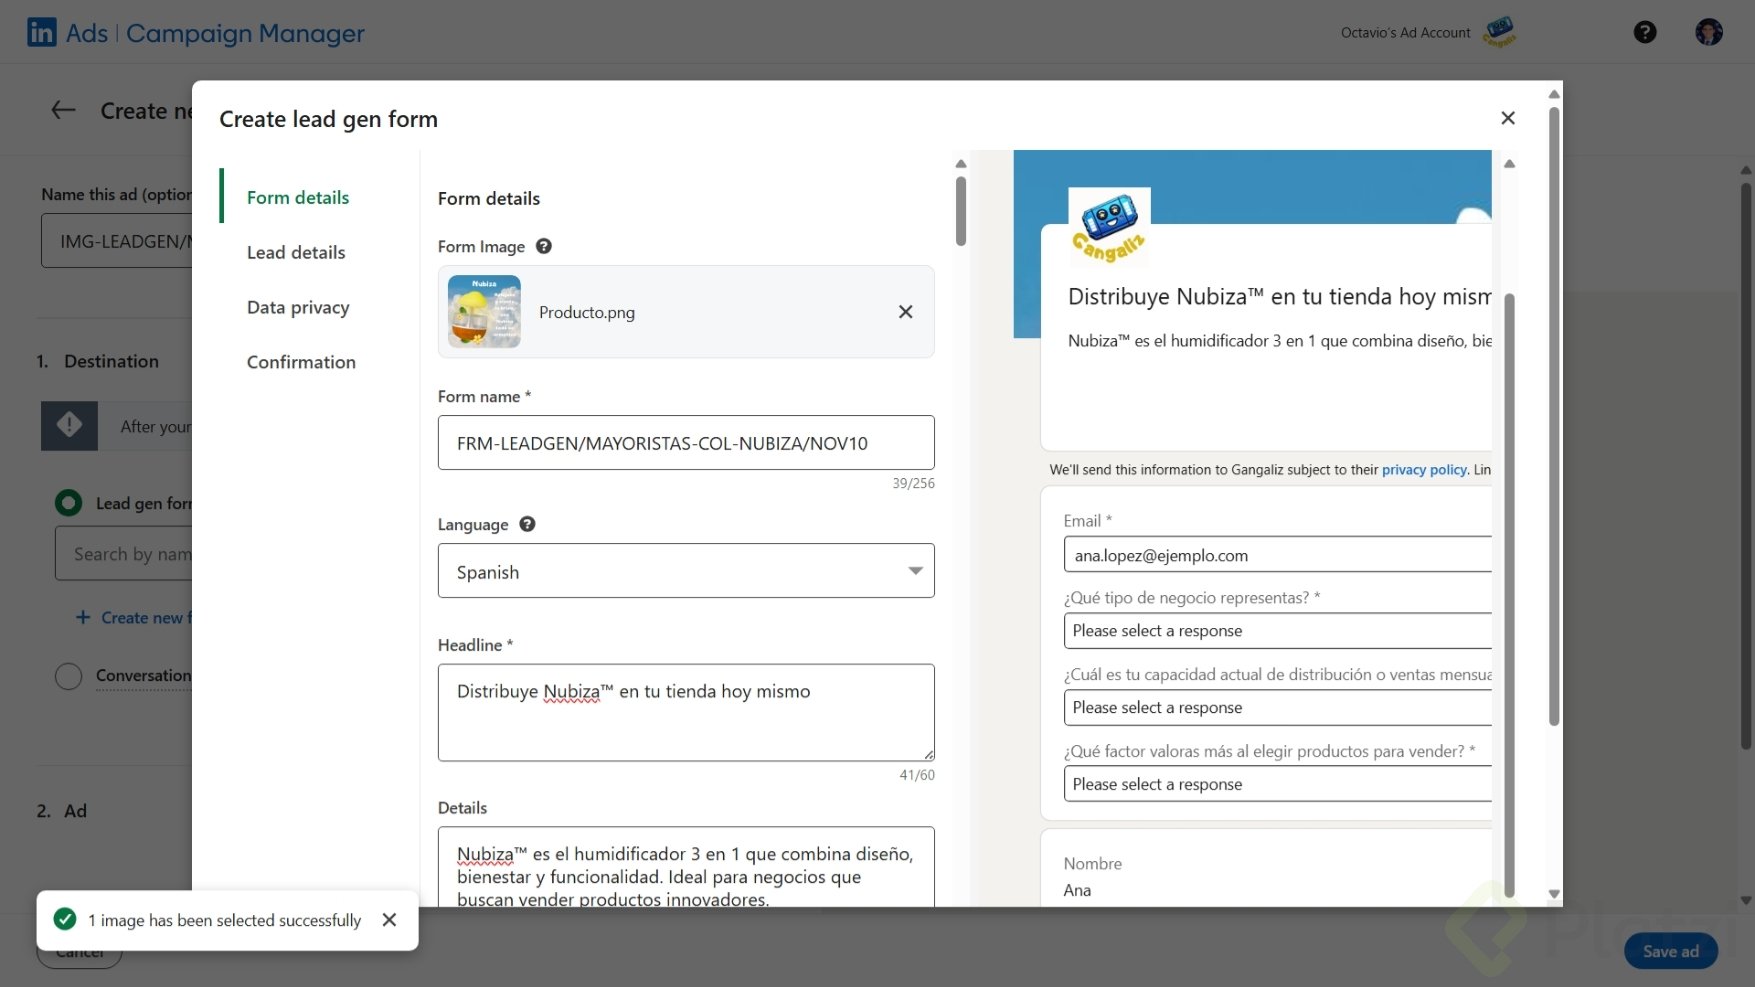1755x987 pixels.
Task: Click the 41/60 headline character counter
Action: click(917, 775)
